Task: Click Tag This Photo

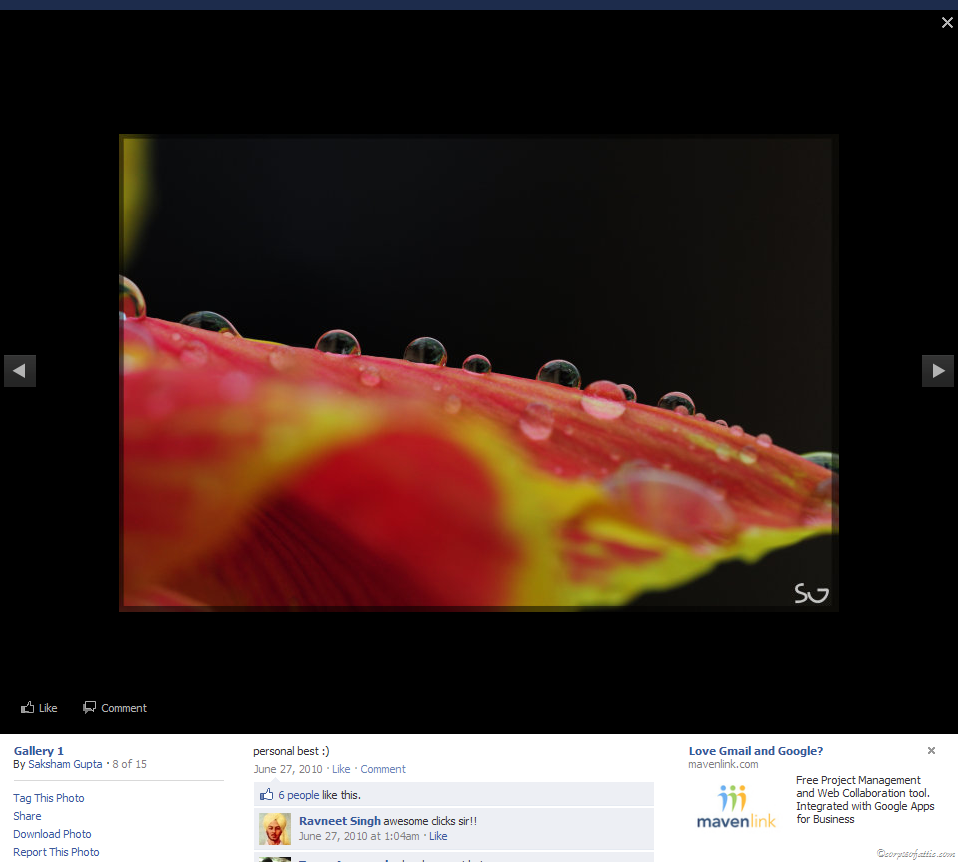Action: (49, 798)
